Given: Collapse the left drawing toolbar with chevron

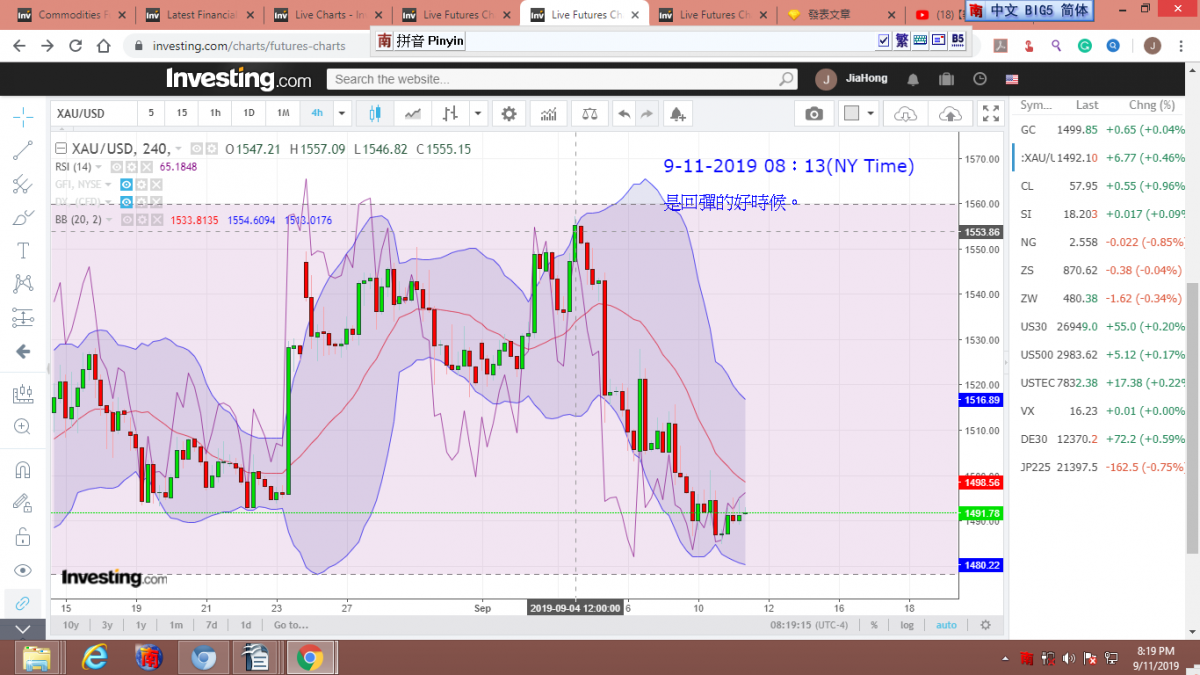Looking at the screenshot, I should tap(22, 629).
